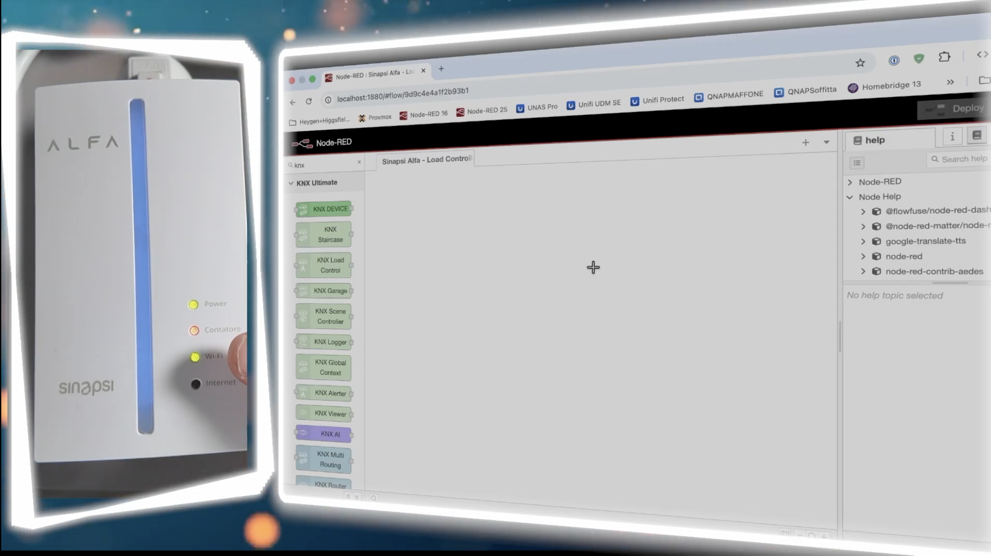Expand google-translate-tts help entry
The width and height of the screenshot is (991, 556).
click(863, 241)
